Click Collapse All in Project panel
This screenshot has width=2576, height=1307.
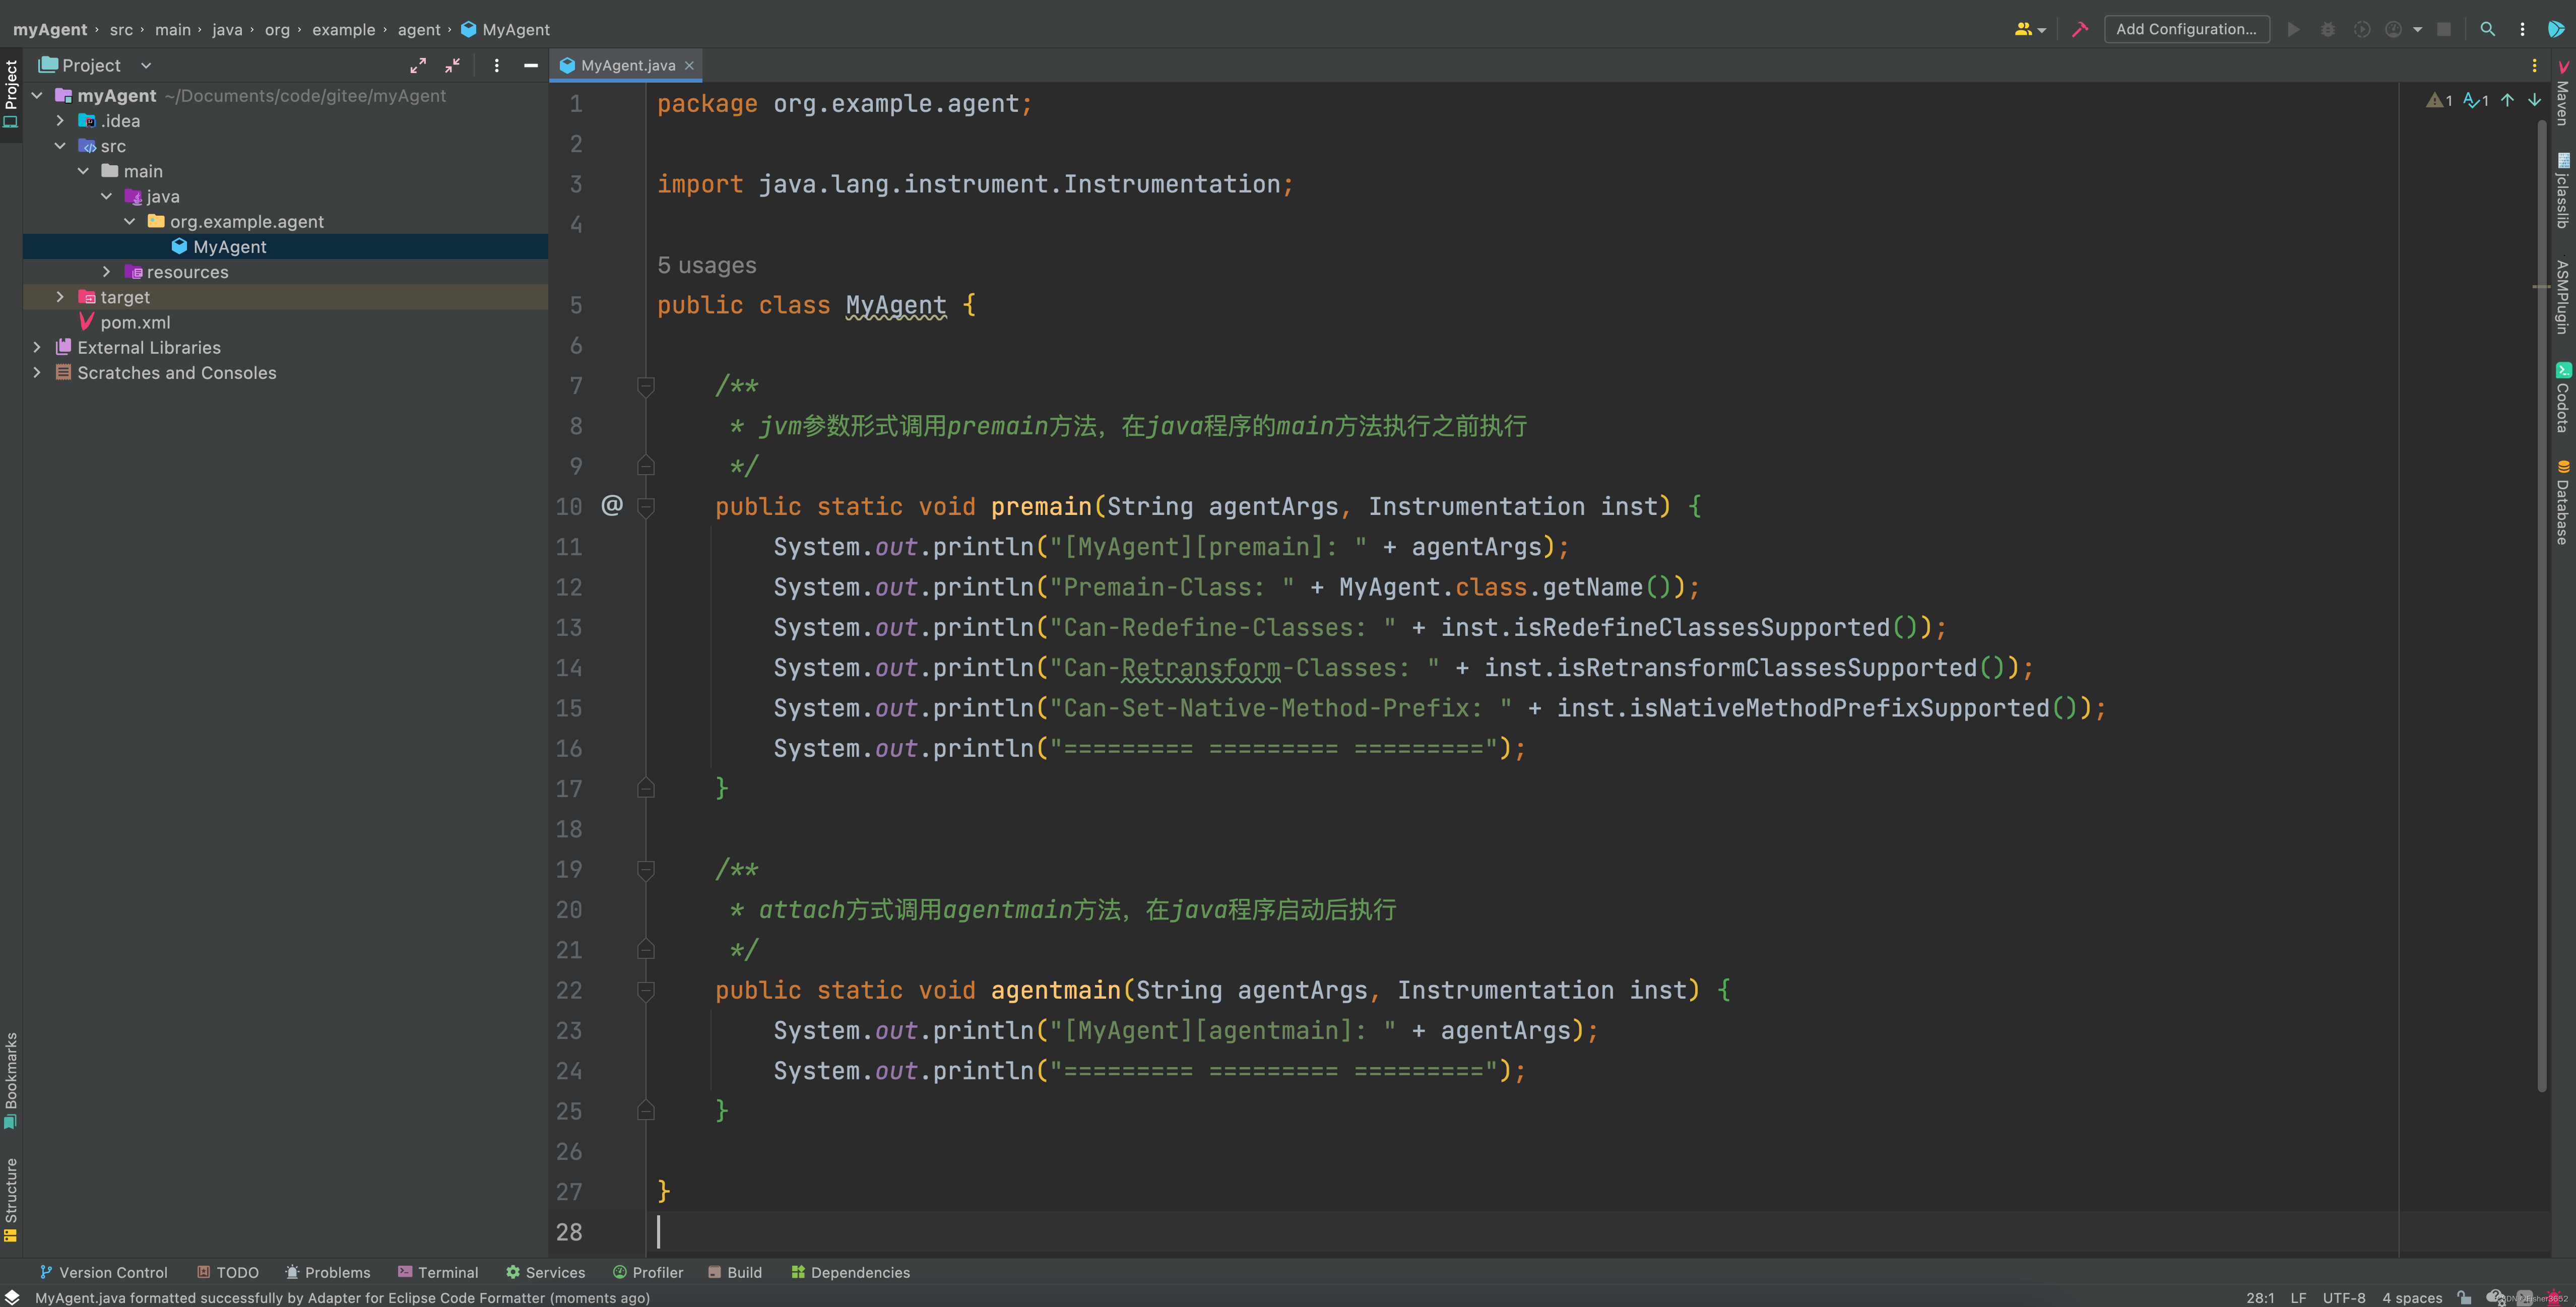click(453, 65)
